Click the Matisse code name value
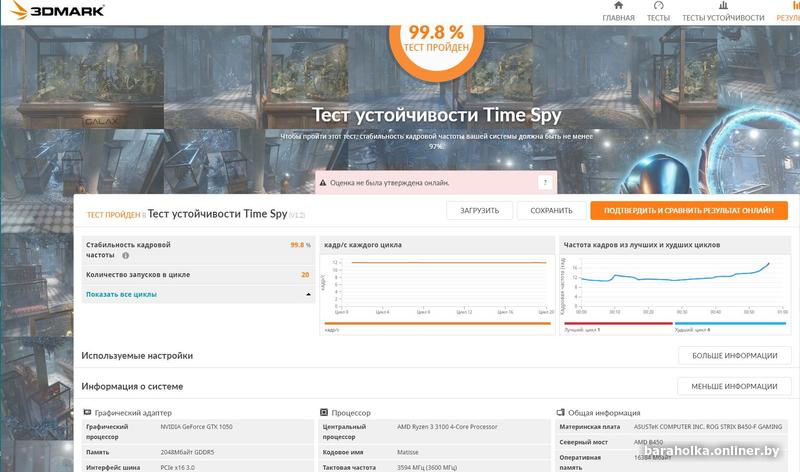The image size is (800, 472). [408, 452]
